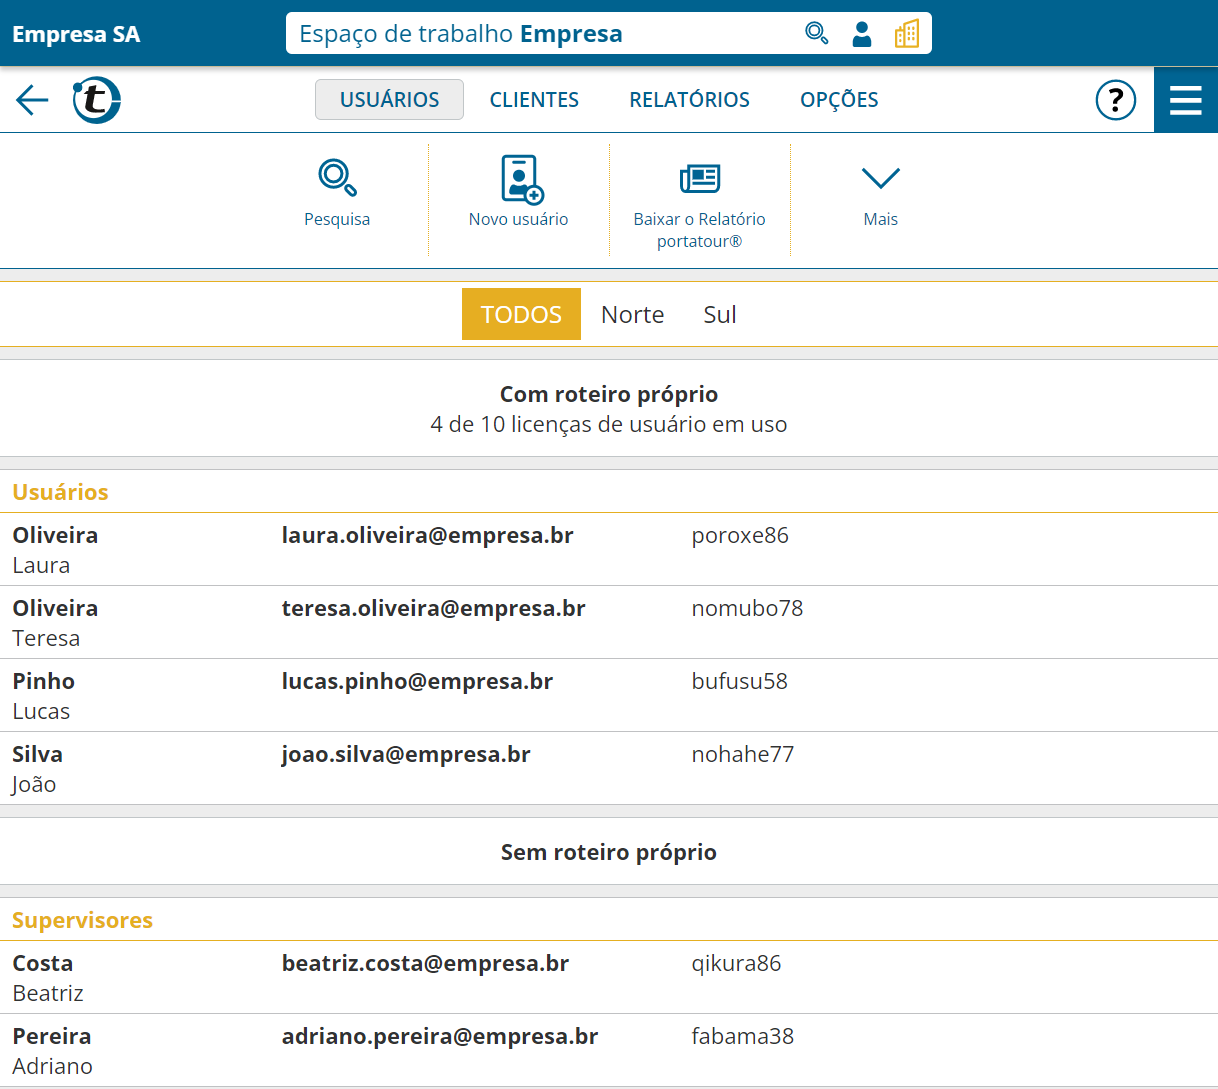Click the code qikura86
The width and height of the screenshot is (1218, 1089).
736,963
